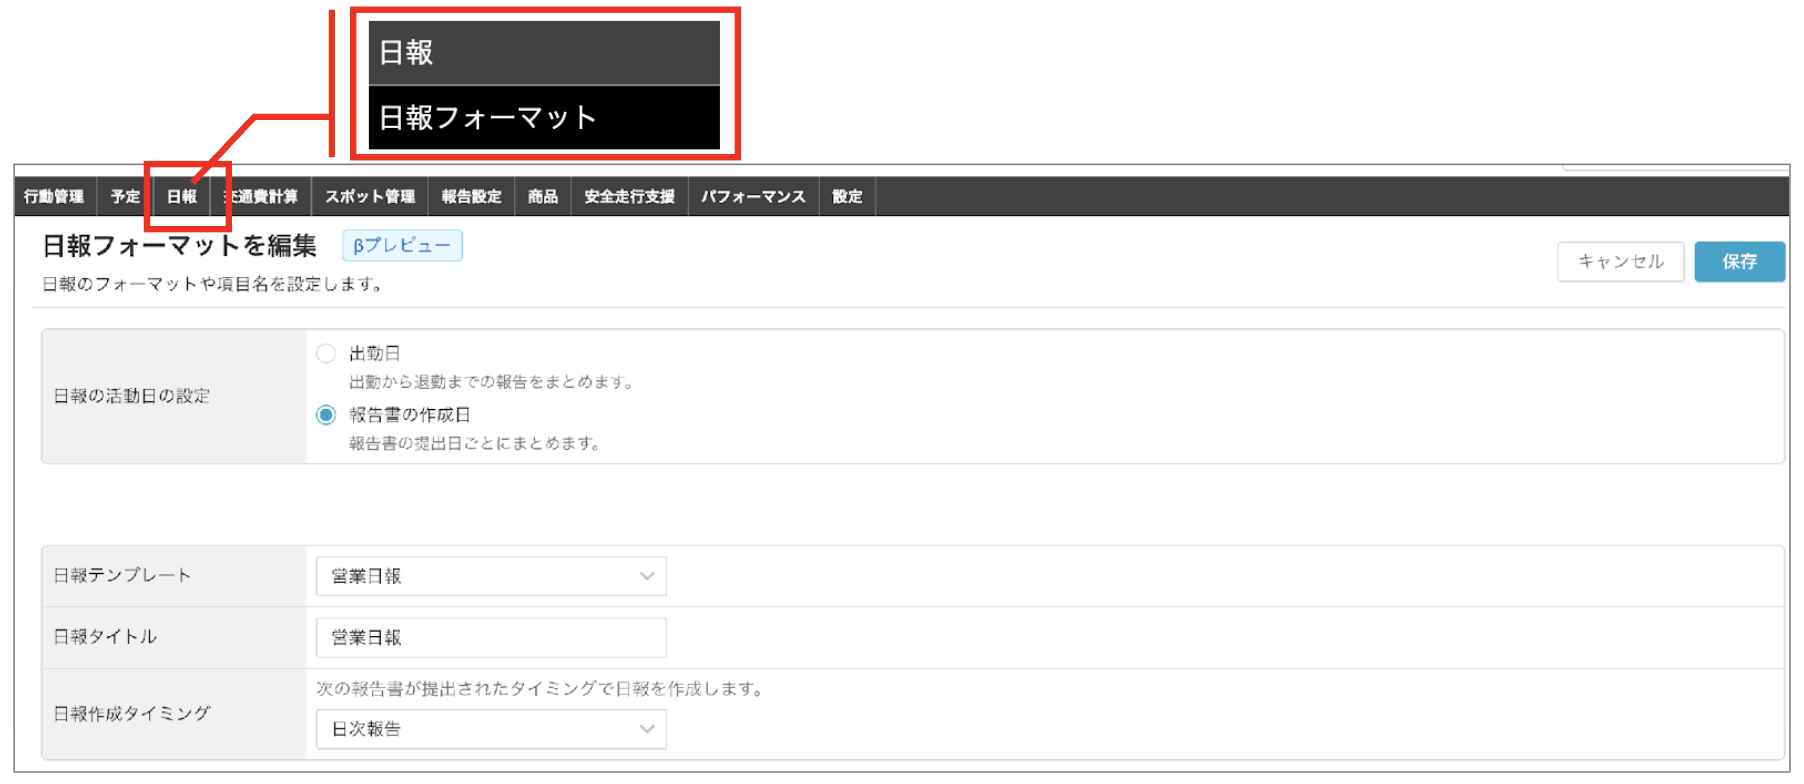Image resolution: width=1804 pixels, height=784 pixels.
Task: Open the 商品 menu
Action: [543, 196]
